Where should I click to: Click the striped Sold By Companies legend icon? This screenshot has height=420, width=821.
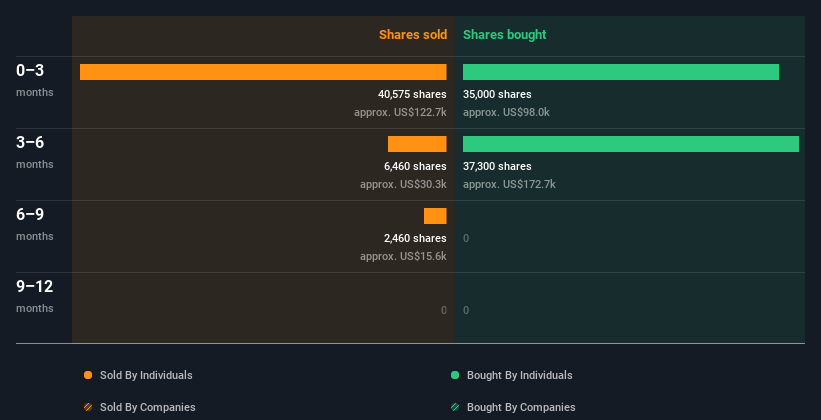point(88,407)
